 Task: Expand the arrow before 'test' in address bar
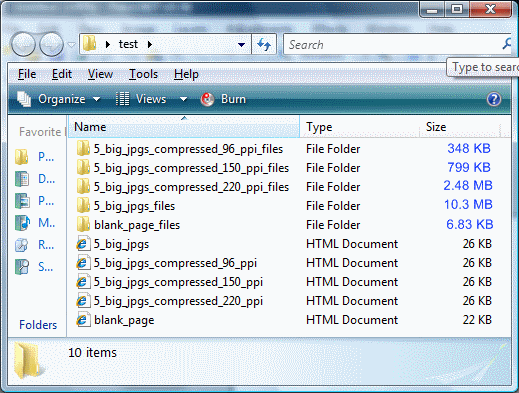(108, 44)
